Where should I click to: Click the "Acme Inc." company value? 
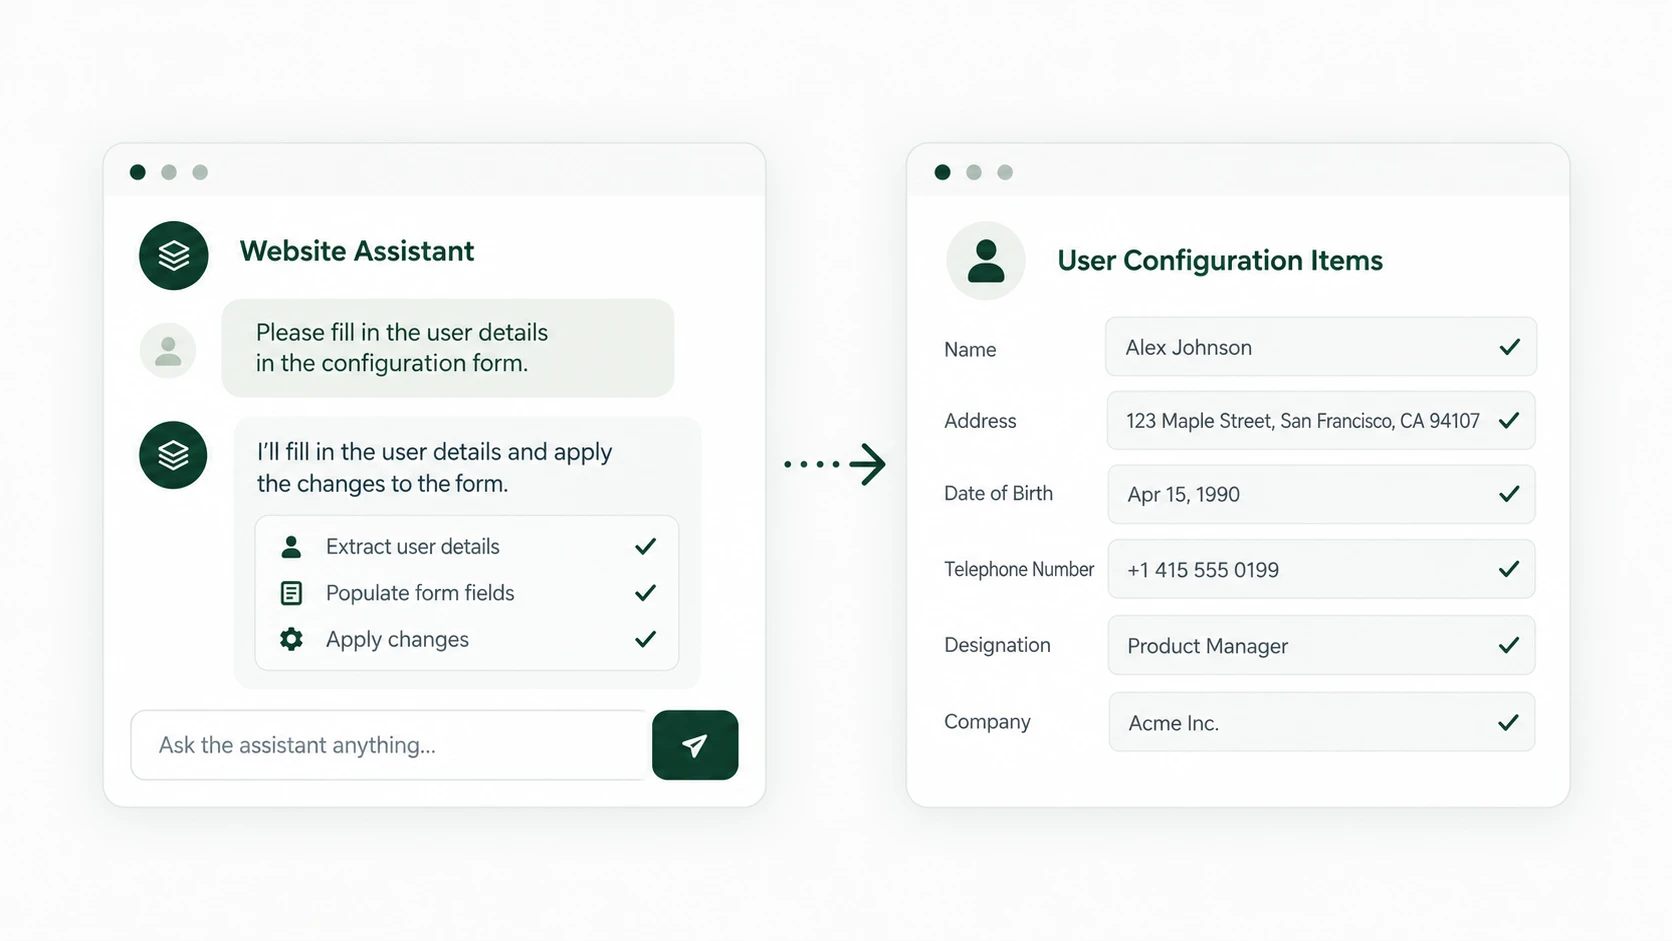pos(1173,723)
